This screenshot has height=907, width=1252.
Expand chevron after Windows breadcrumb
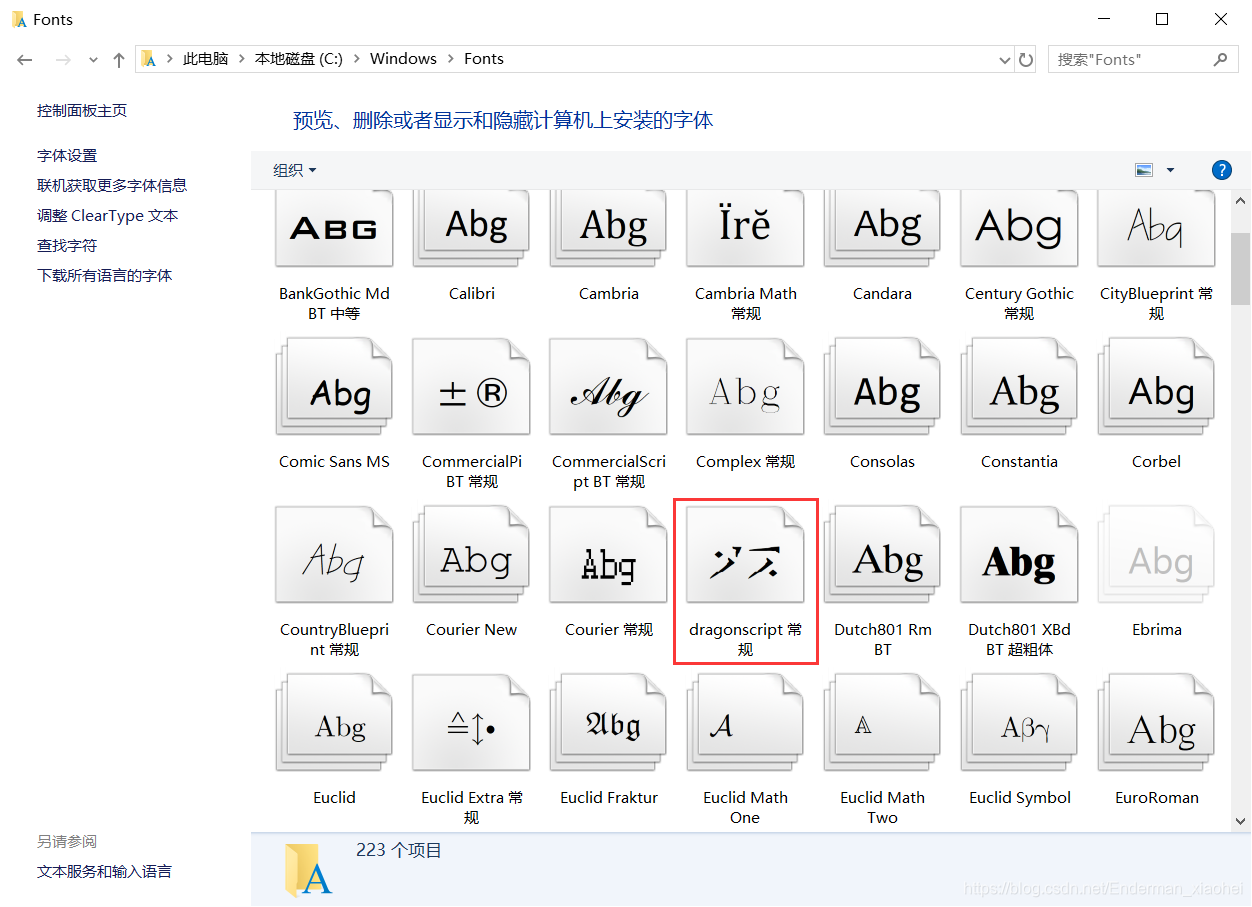click(x=450, y=59)
